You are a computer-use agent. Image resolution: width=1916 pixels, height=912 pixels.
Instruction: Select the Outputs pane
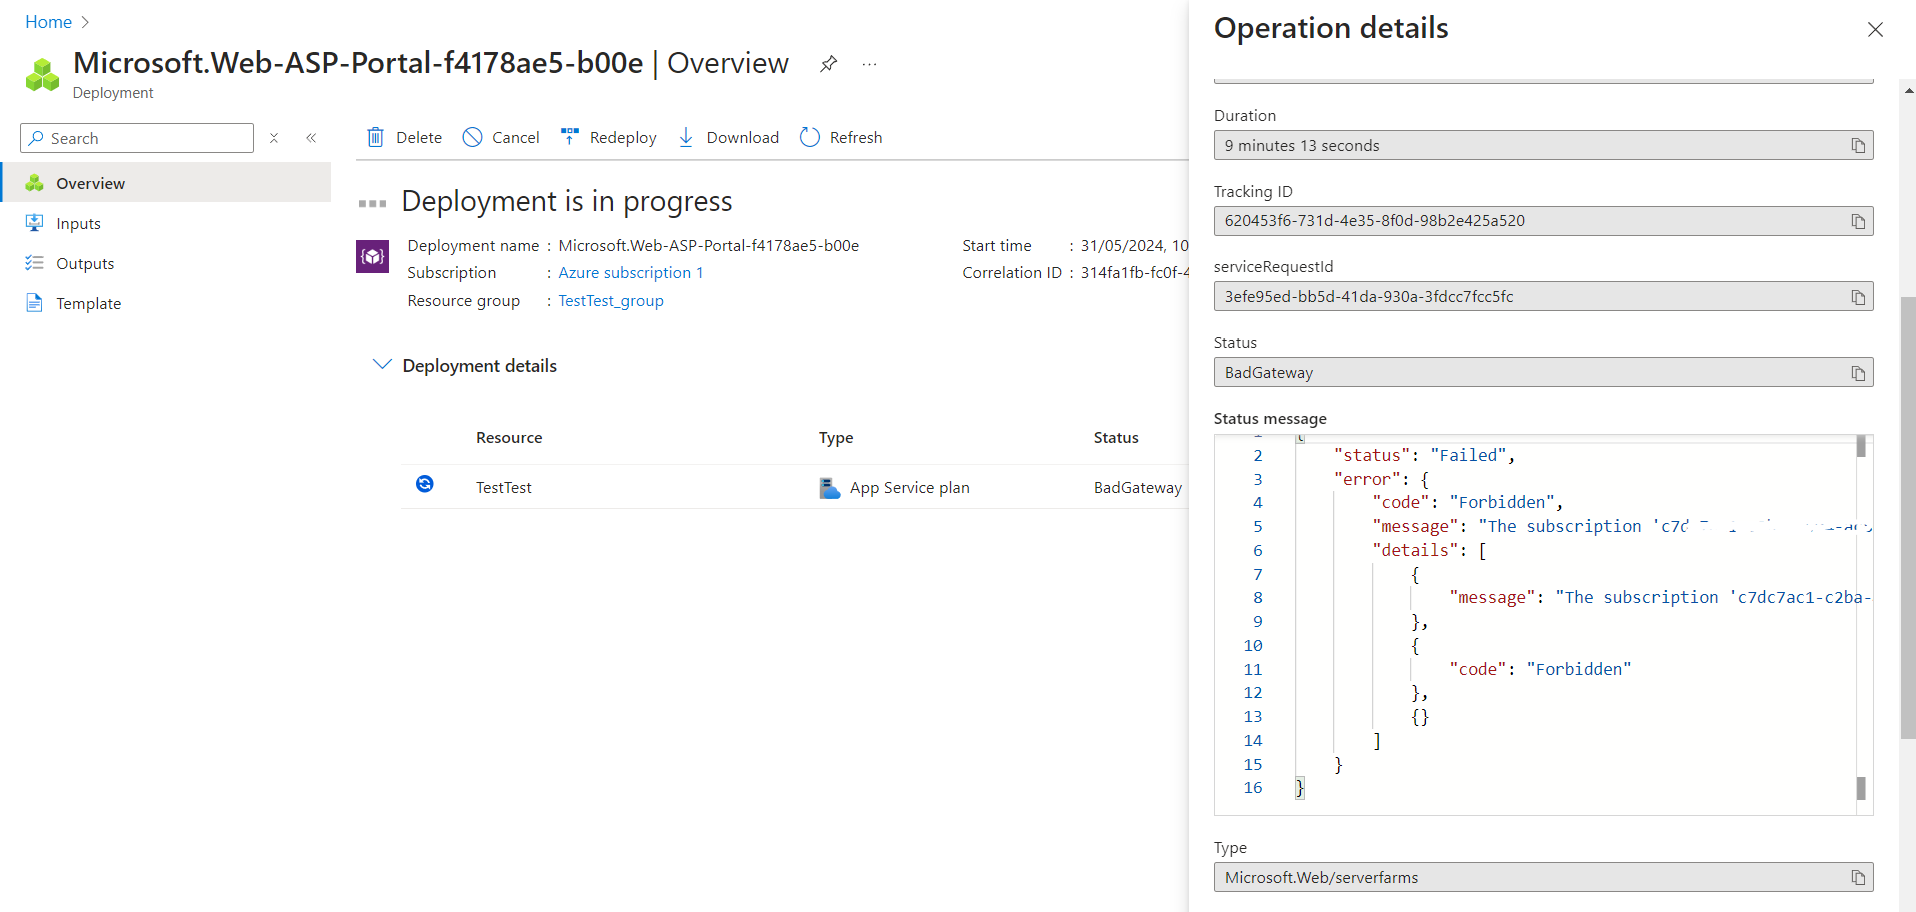click(x=84, y=263)
